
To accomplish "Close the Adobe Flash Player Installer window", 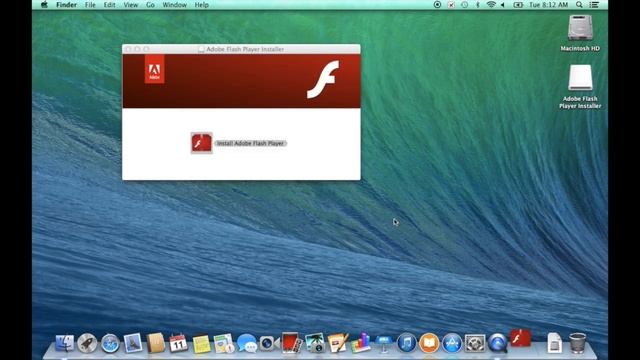I will tap(129, 49).
